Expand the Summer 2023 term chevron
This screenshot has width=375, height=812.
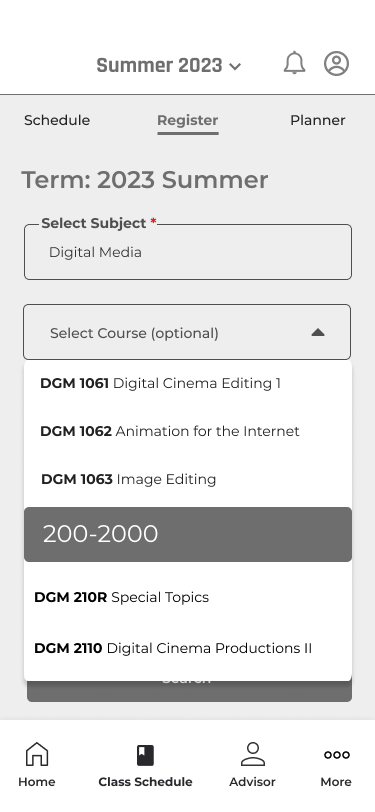(x=235, y=66)
